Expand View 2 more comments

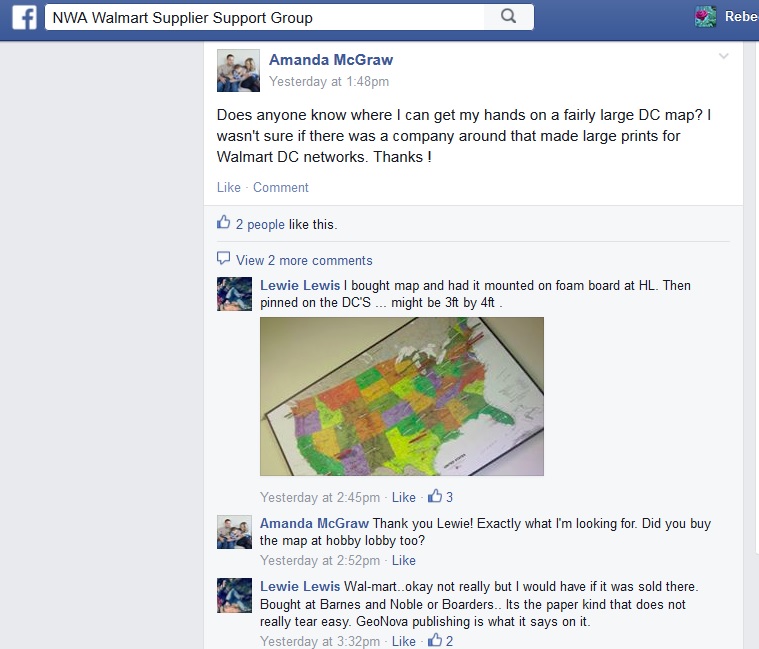(304, 260)
